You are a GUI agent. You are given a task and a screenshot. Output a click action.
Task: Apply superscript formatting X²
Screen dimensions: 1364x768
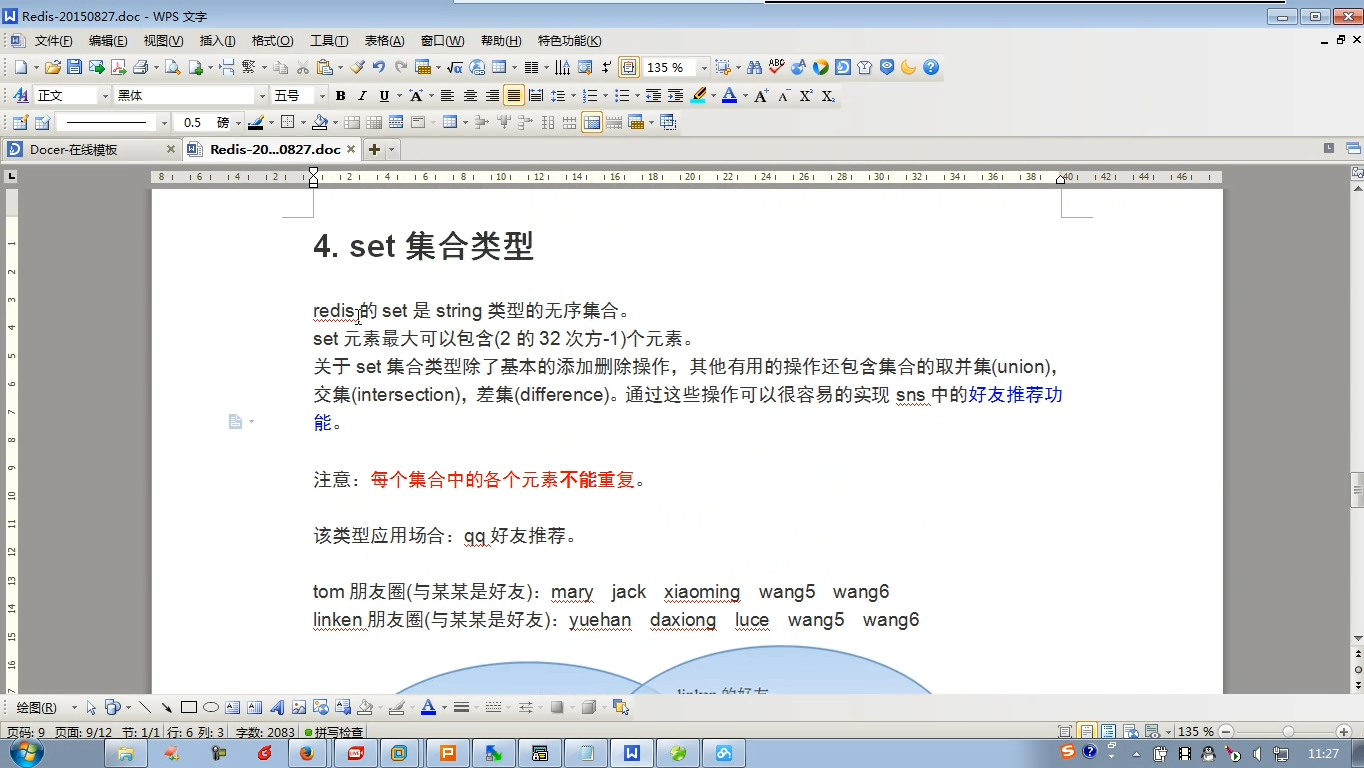(806, 96)
